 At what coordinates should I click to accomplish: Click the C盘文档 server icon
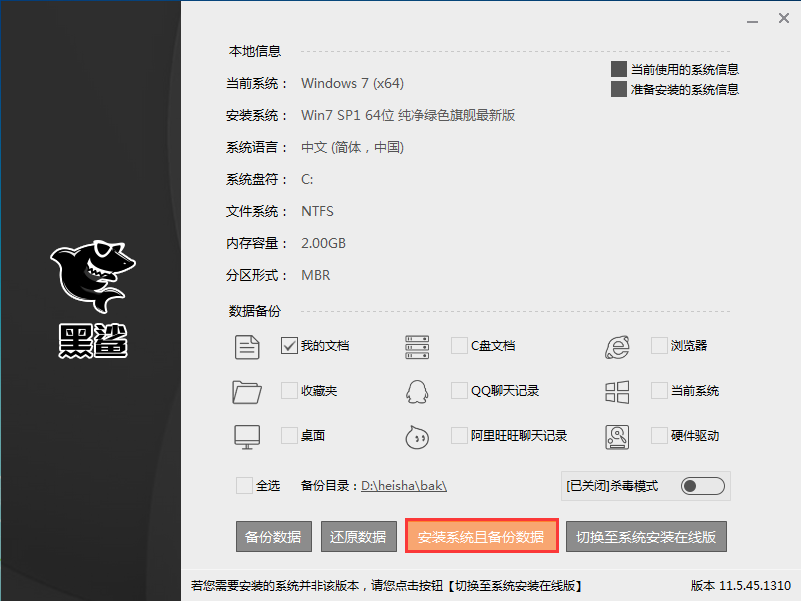click(x=417, y=345)
